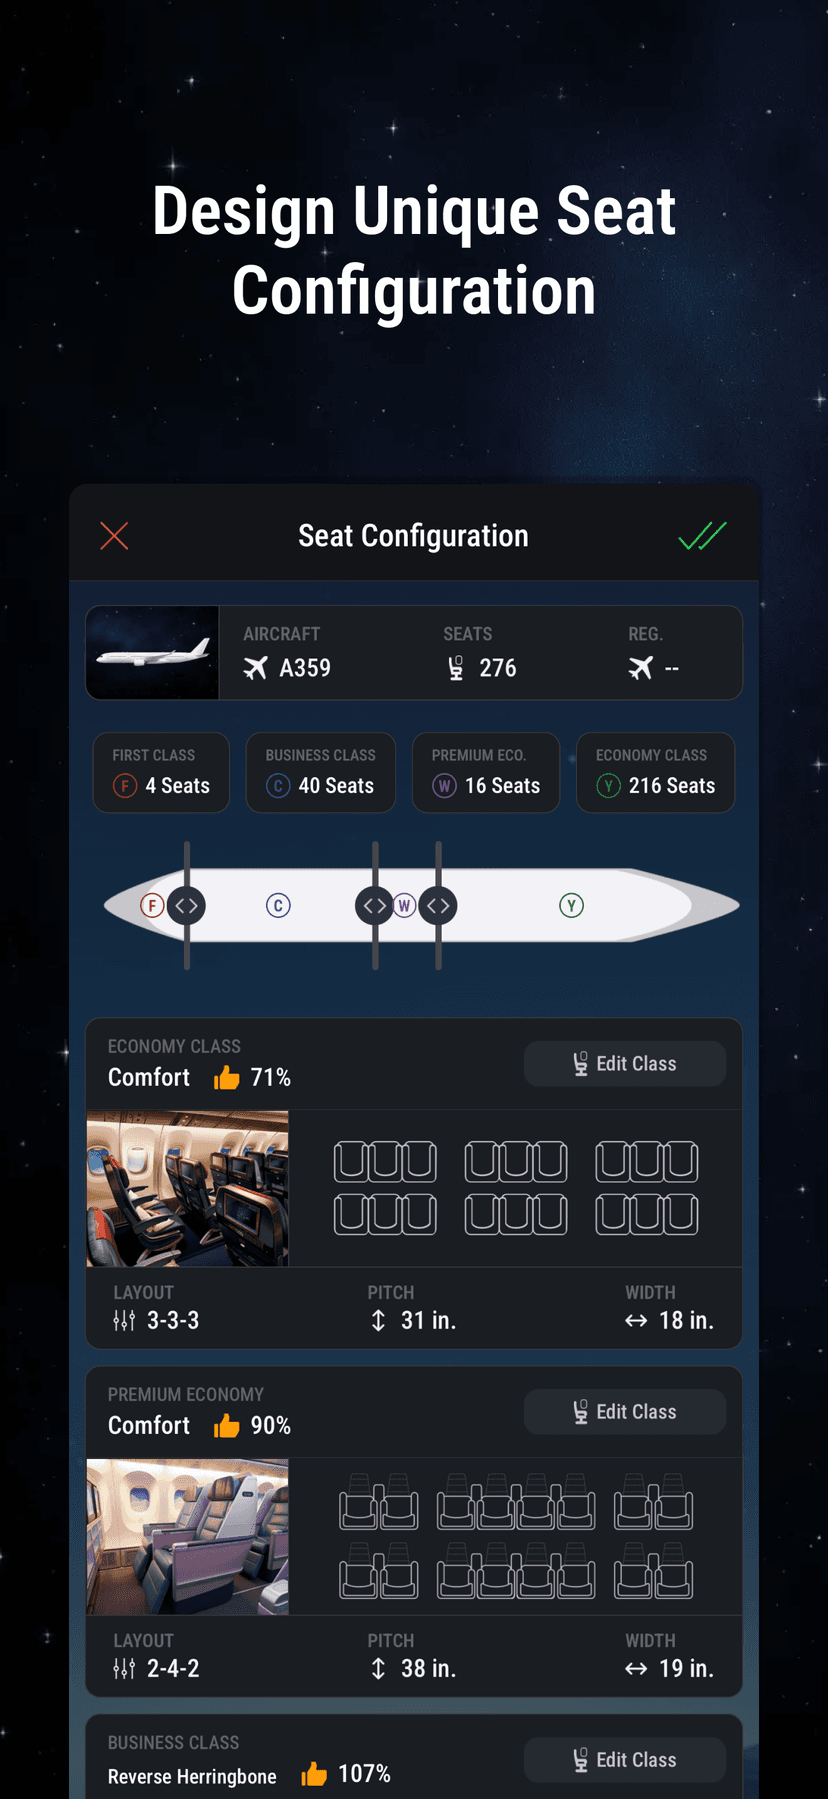Click the registration airplane icon showing --
Viewport: 828px width, 1799px height.
click(643, 668)
